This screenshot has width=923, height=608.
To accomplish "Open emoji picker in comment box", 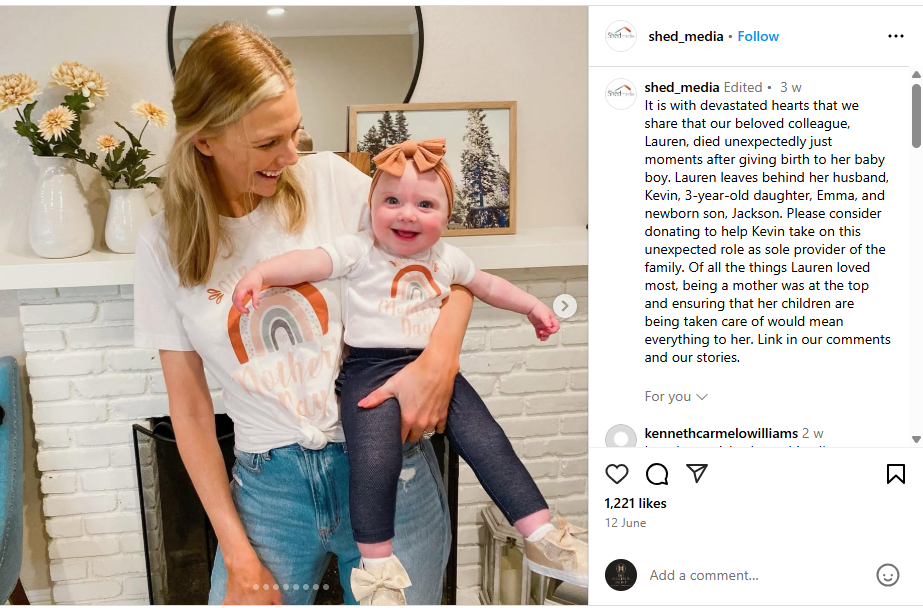I will click(887, 575).
